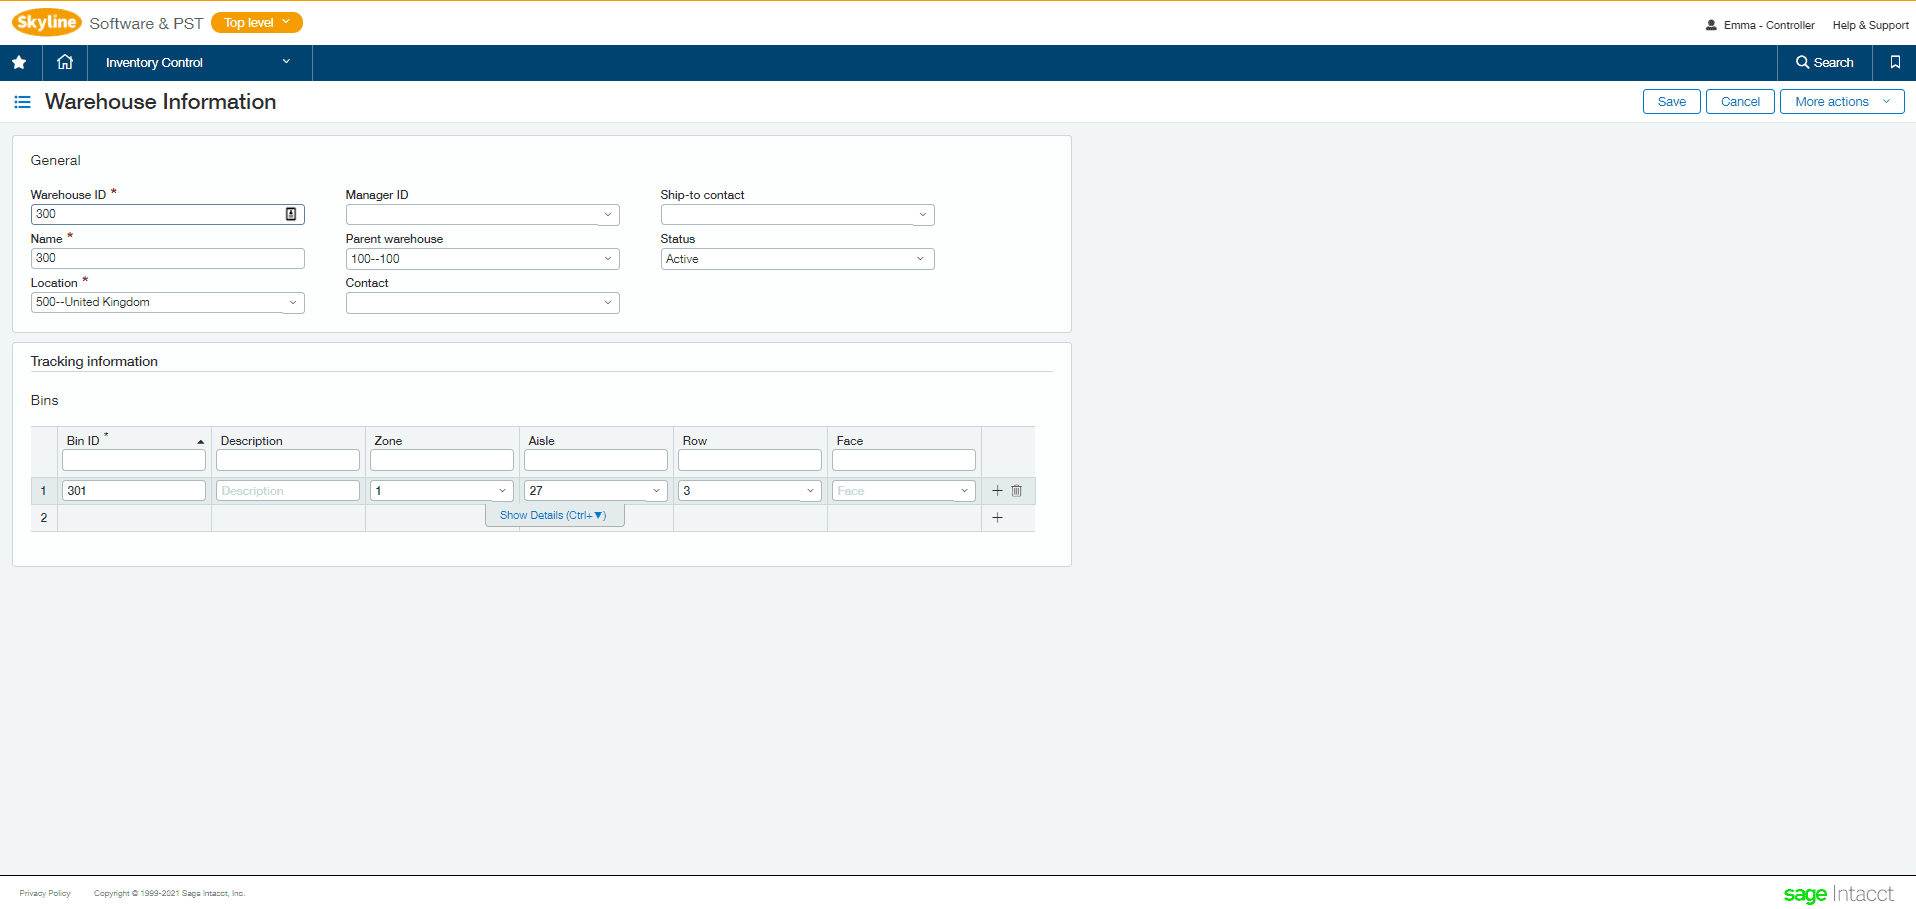This screenshot has width=1916, height=909.
Task: Click the home icon in the navigation bar
Action: tap(63, 62)
